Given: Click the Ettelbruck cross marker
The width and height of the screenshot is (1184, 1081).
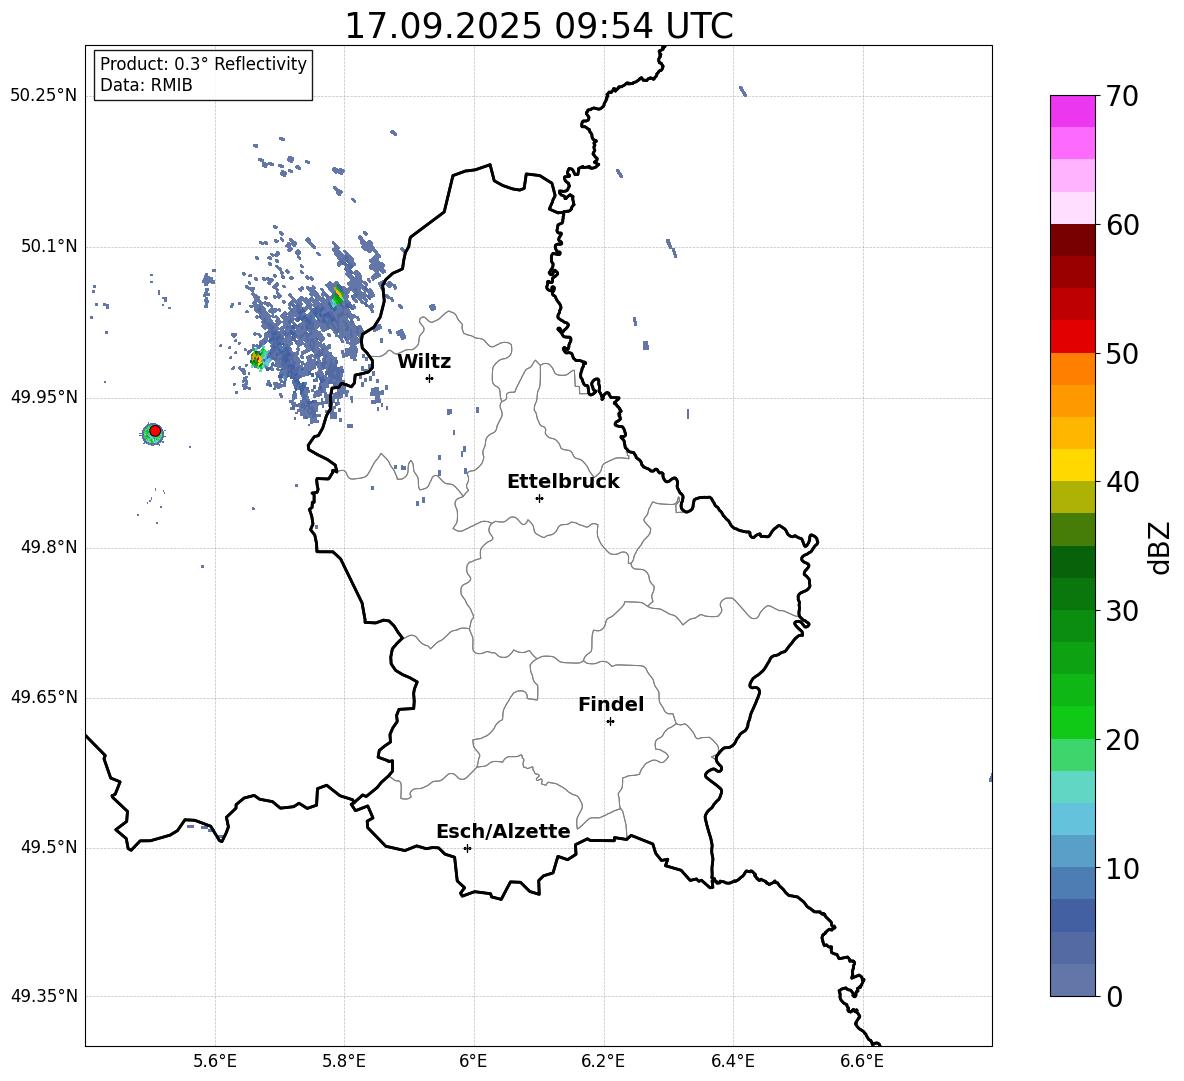Looking at the screenshot, I should click(539, 498).
